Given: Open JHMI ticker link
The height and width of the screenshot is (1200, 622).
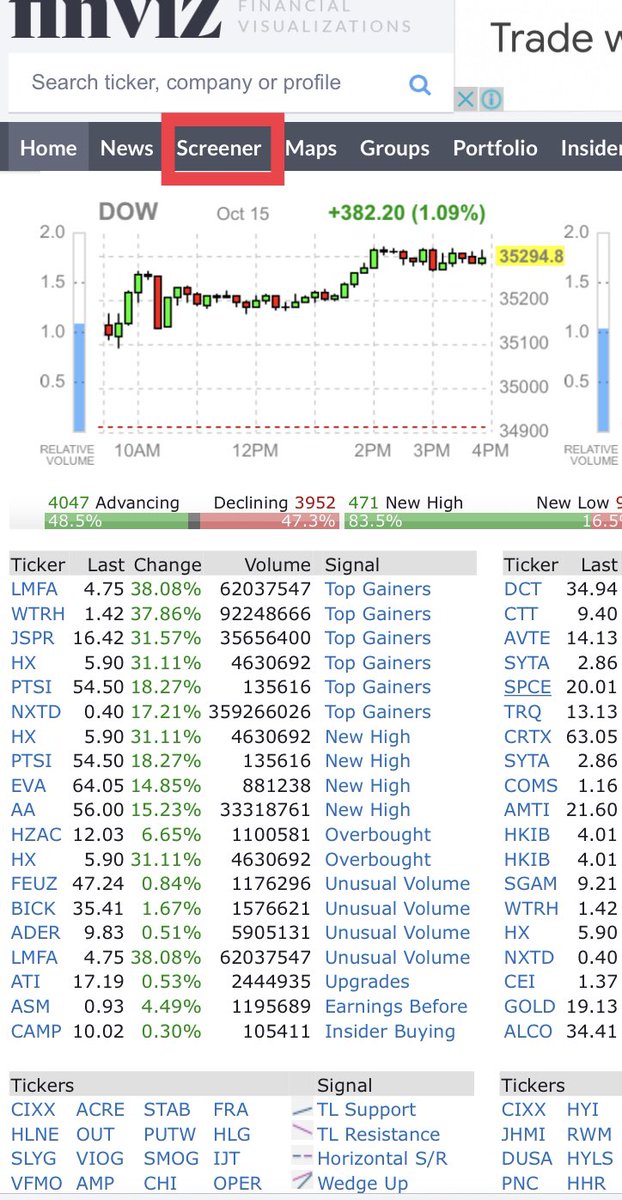Looking at the screenshot, I should tap(524, 1134).
